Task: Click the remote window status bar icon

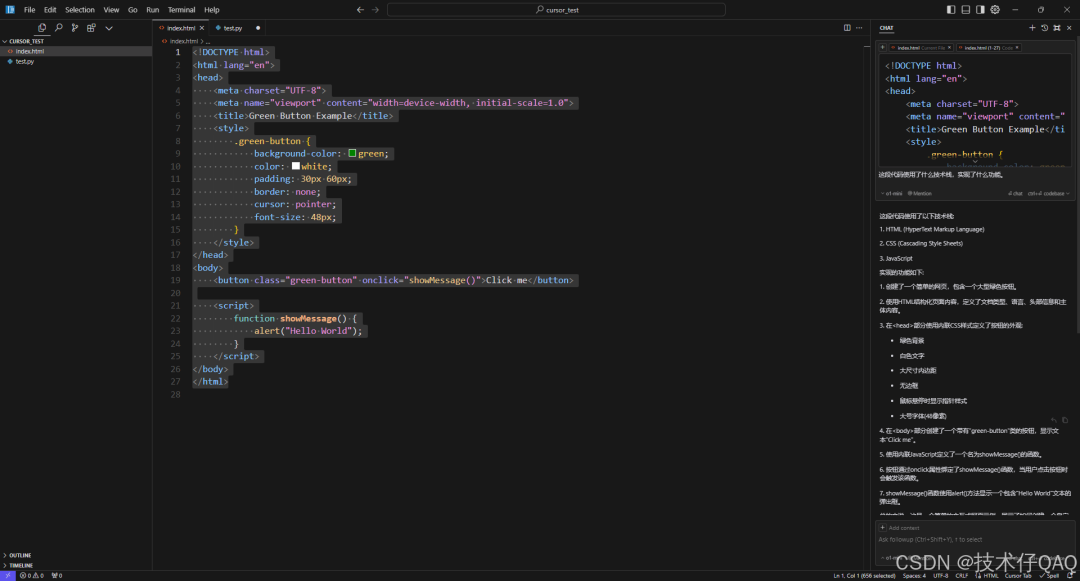Action: [8, 575]
